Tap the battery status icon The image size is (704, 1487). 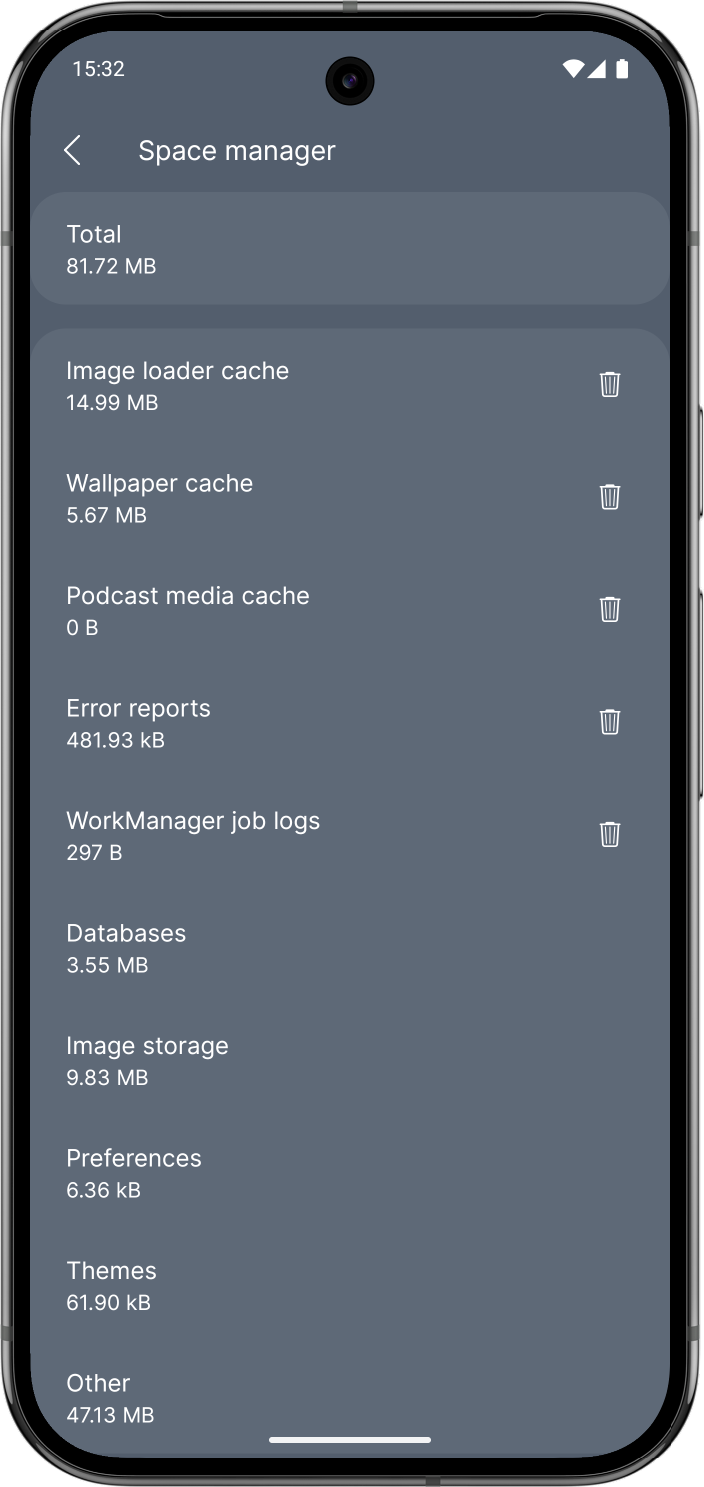(622, 69)
